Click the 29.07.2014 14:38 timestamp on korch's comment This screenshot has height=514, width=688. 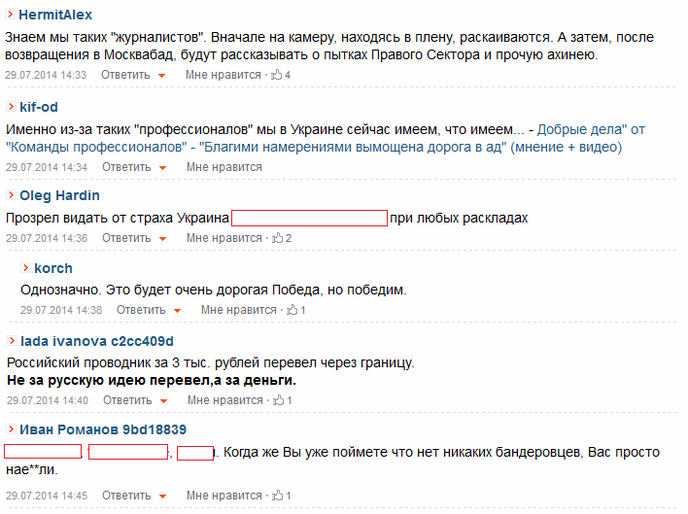point(61,310)
